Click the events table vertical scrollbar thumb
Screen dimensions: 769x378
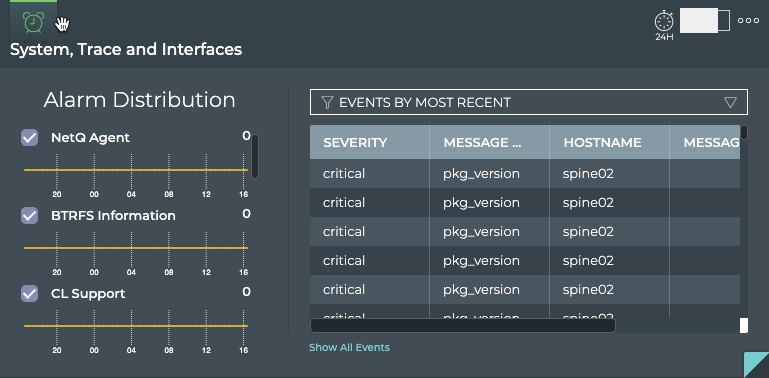click(x=744, y=132)
